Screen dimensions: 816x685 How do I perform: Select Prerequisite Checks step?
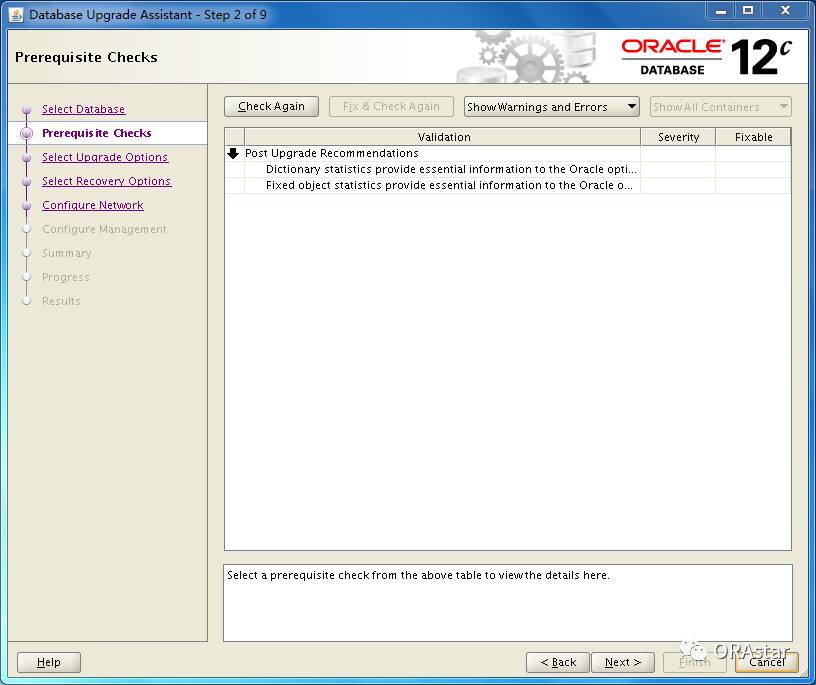(x=96, y=133)
